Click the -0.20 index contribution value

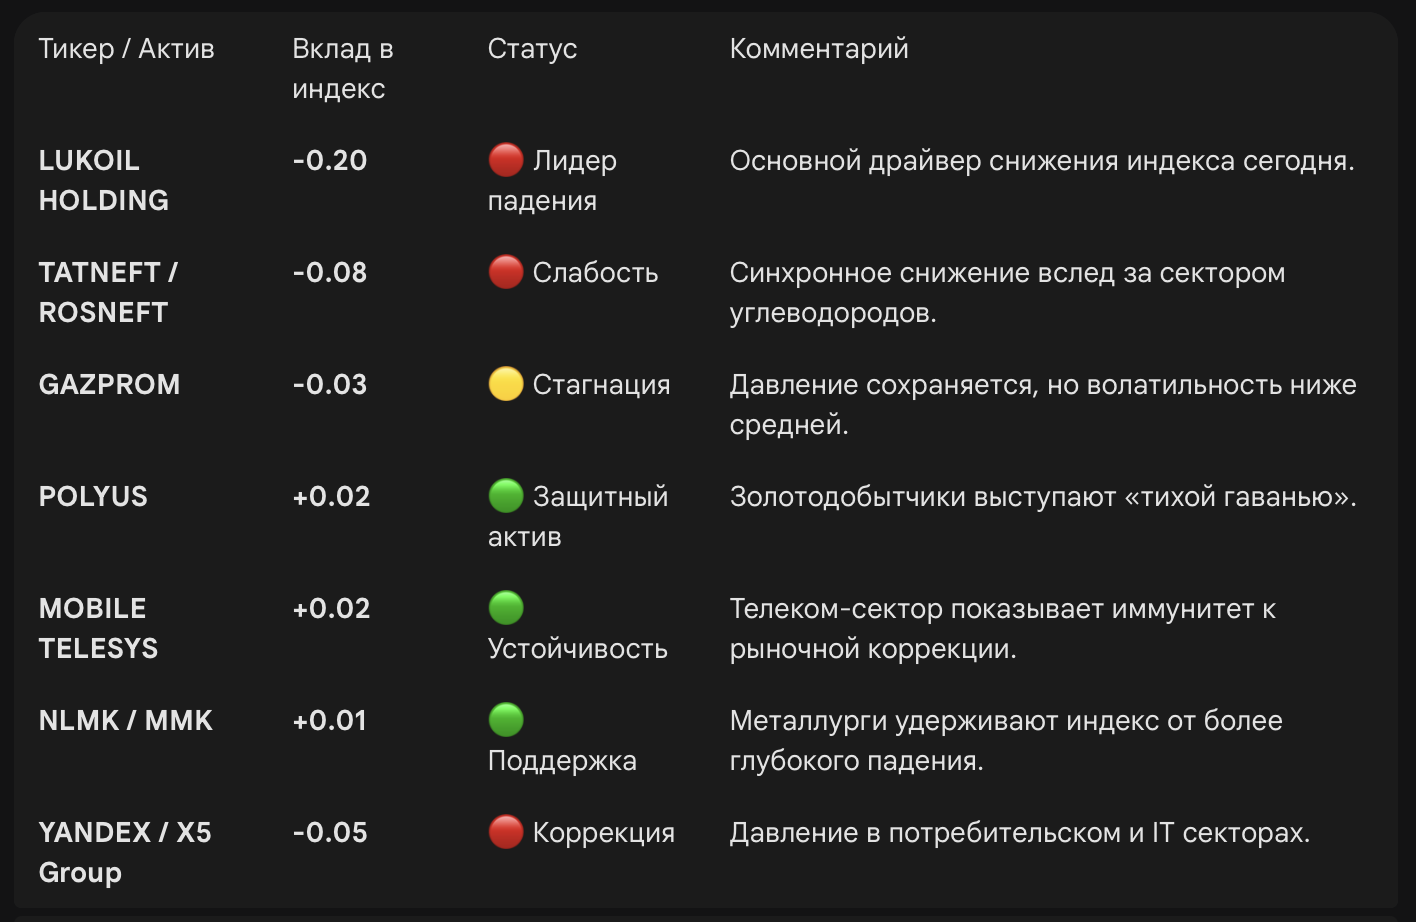(x=330, y=160)
